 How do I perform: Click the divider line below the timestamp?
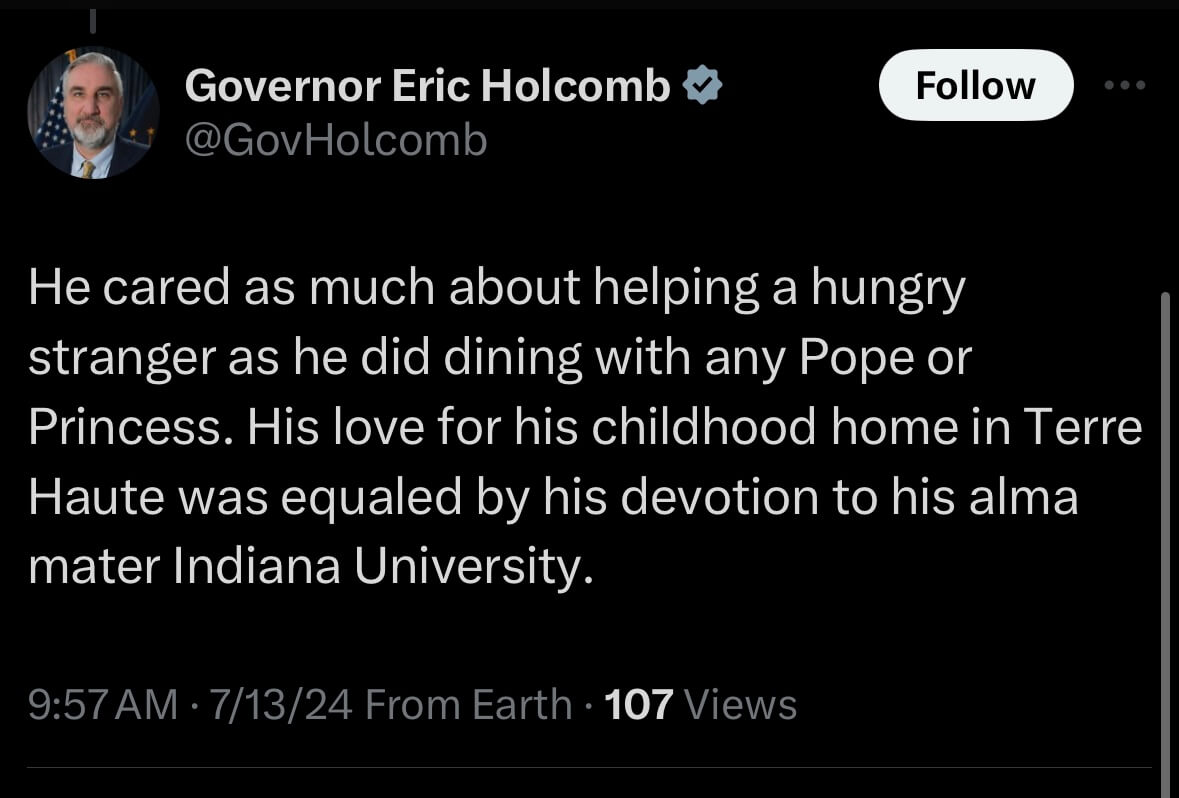(x=589, y=768)
